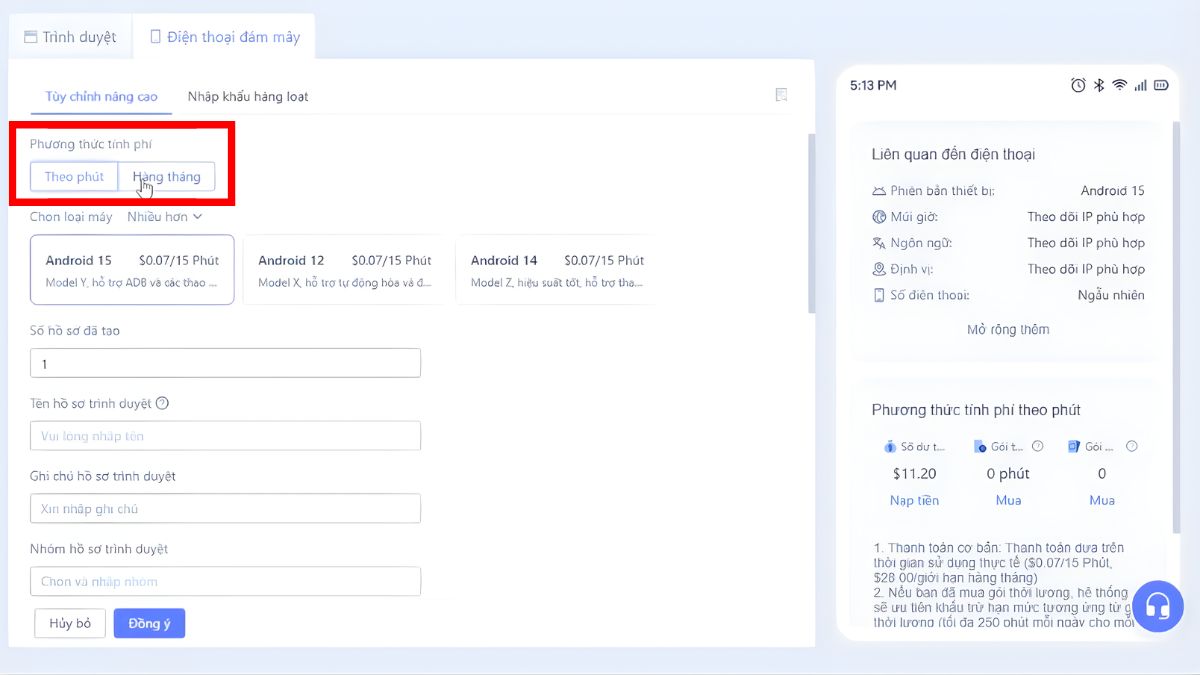Expand the Nhiều hơn machine type dropdown

tap(164, 216)
